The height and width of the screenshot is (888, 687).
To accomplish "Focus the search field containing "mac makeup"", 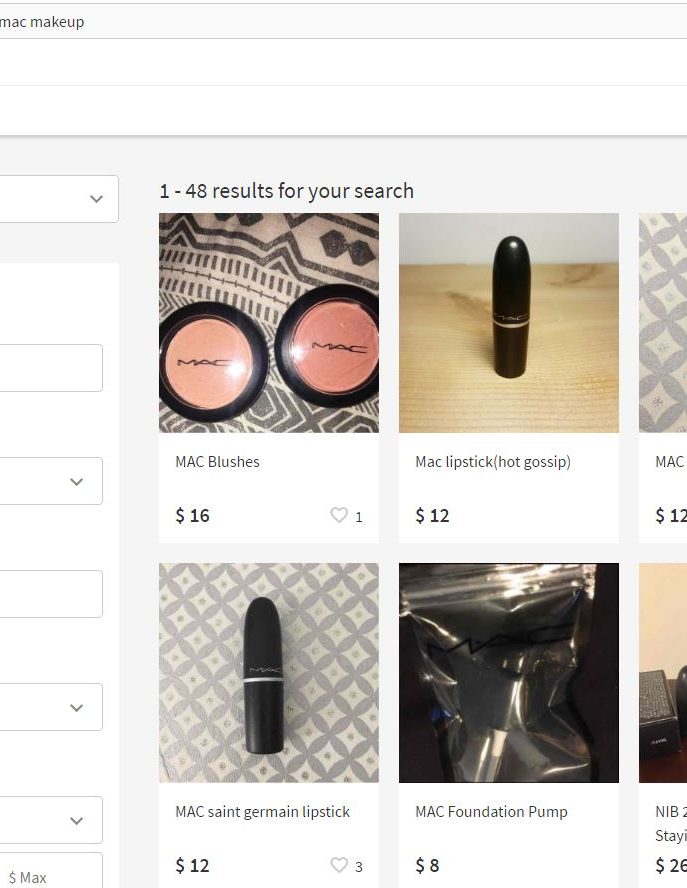I will 300,22.
